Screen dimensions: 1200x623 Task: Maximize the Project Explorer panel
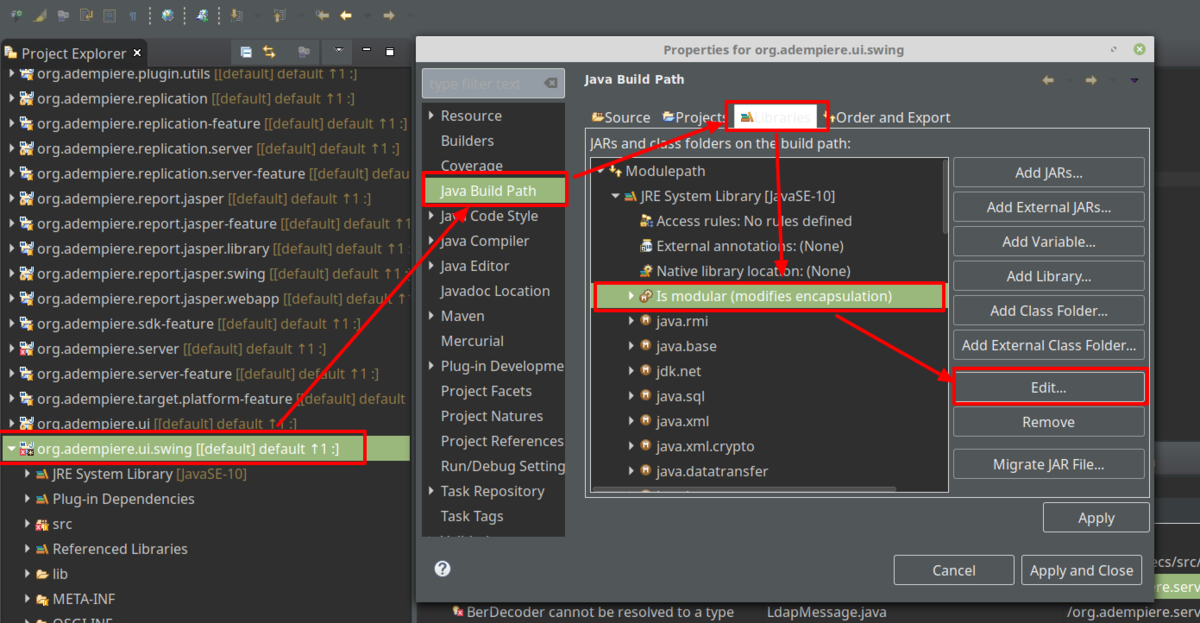pos(390,51)
